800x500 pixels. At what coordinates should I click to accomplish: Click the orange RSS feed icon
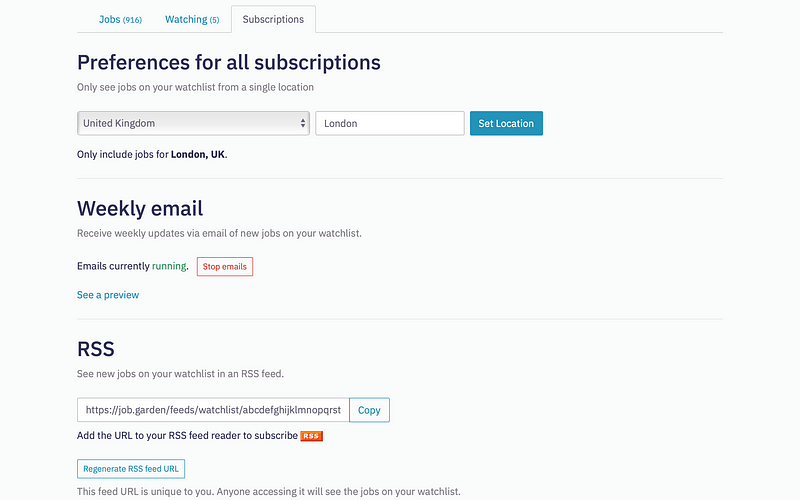pos(311,436)
